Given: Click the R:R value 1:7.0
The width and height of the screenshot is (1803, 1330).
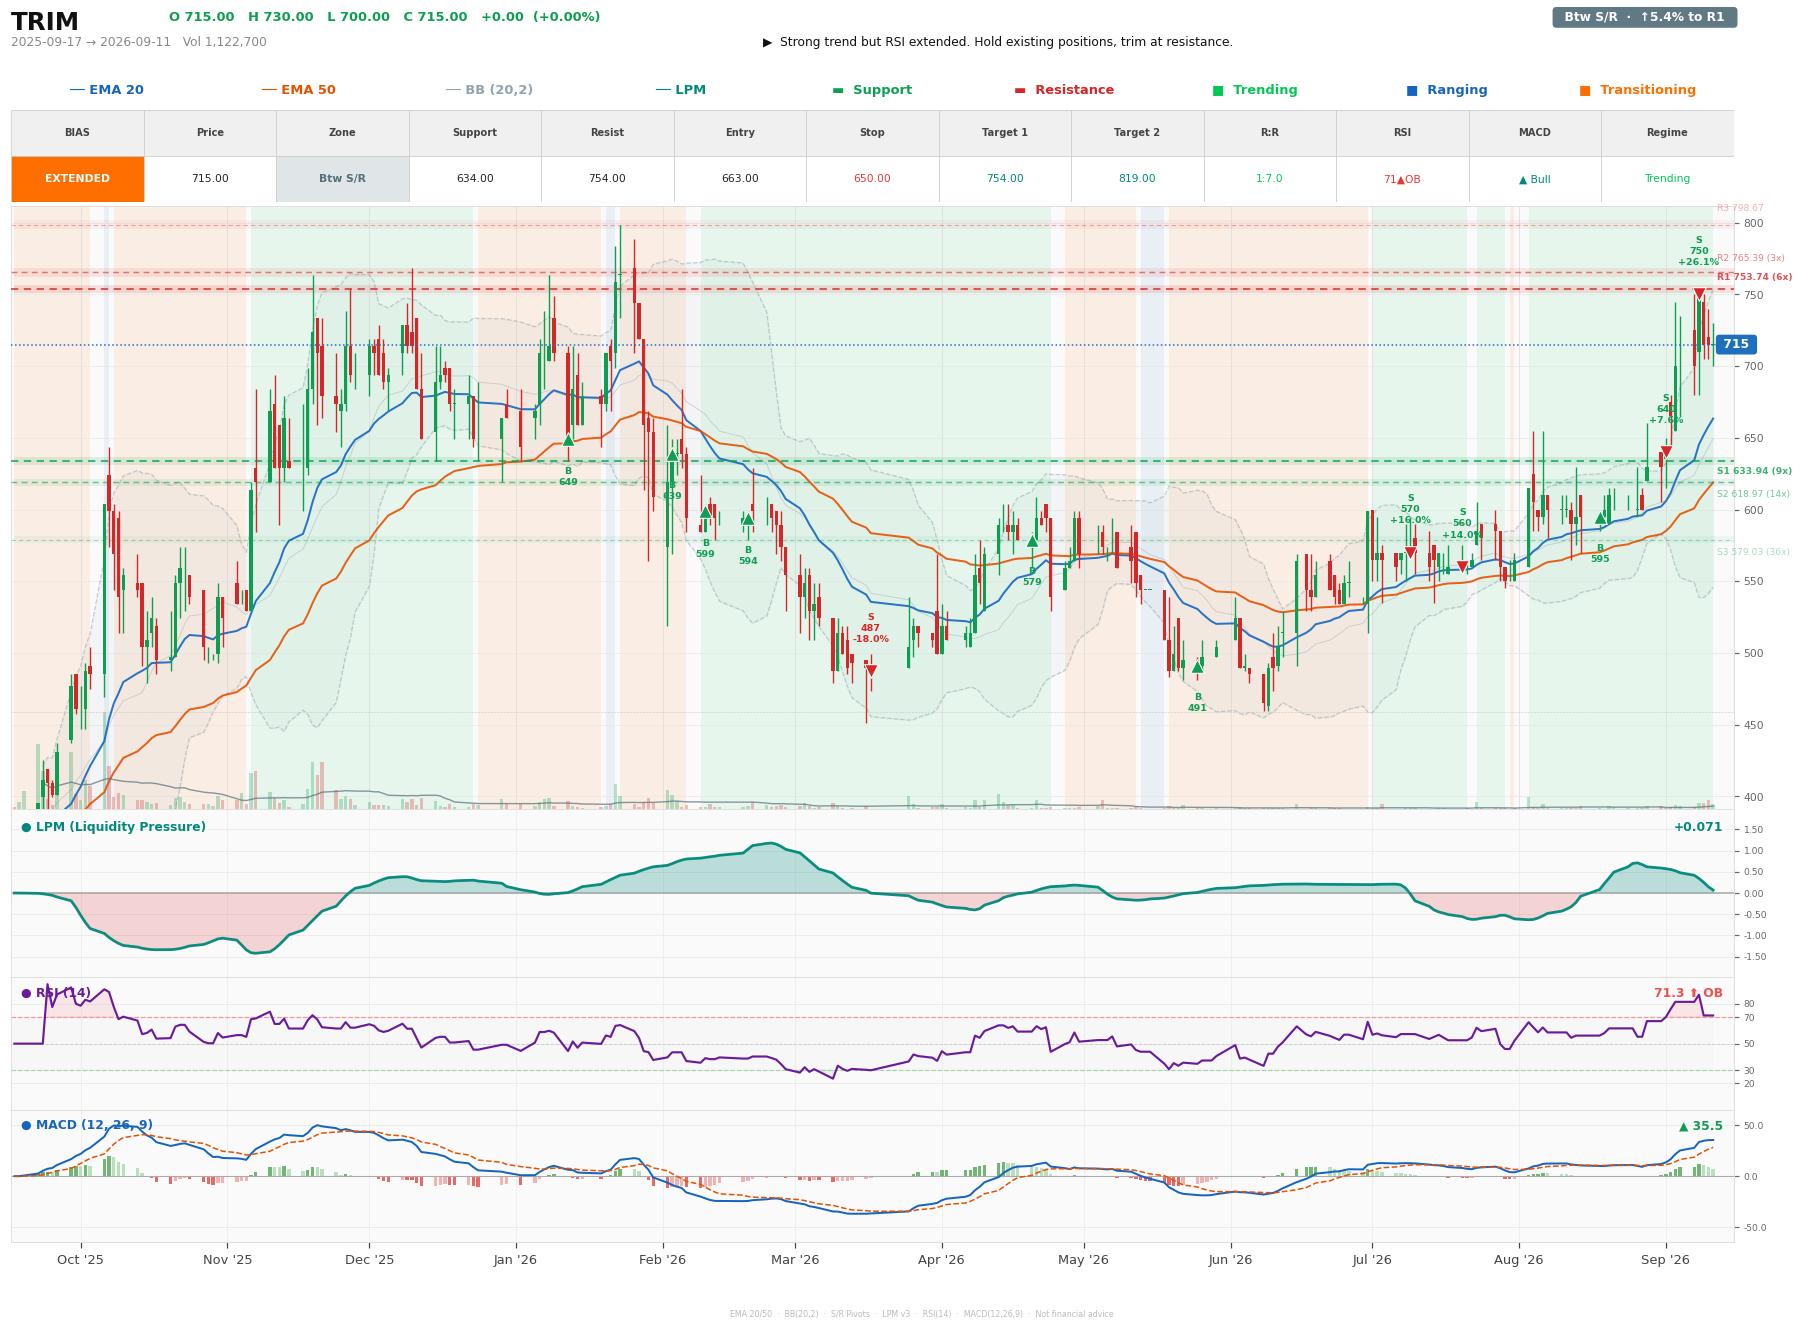Looking at the screenshot, I should (x=1269, y=179).
